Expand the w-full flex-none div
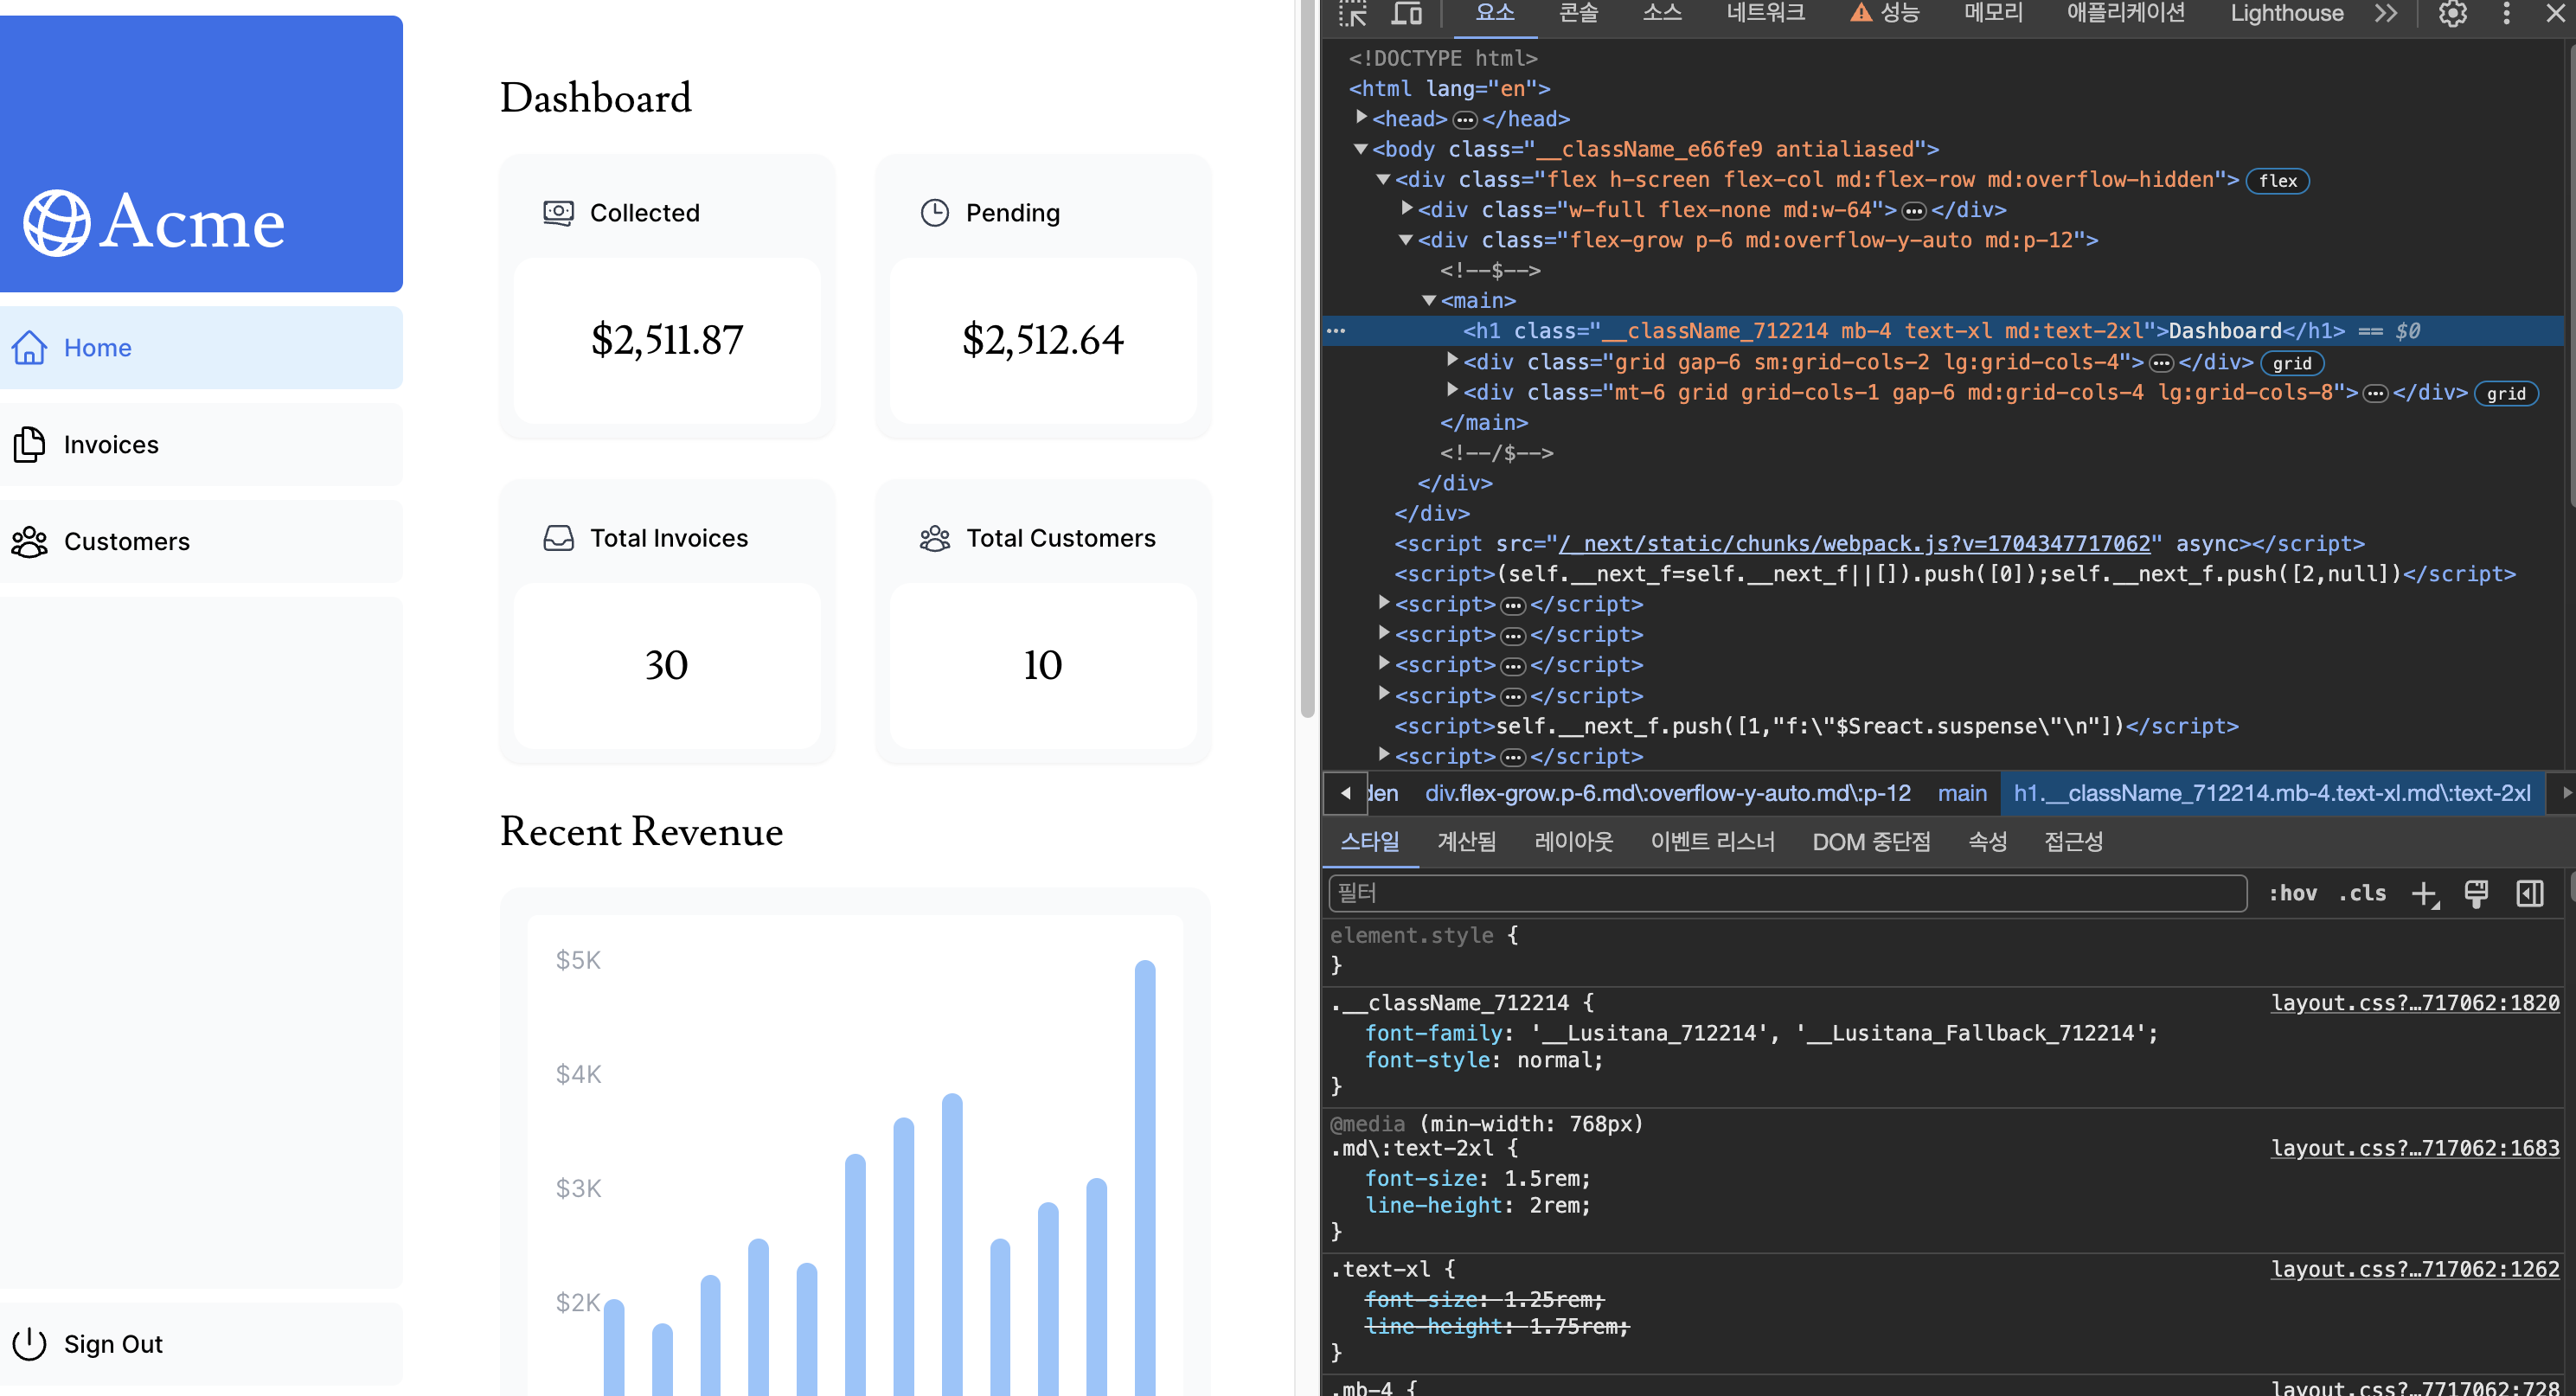This screenshot has height=1396, width=2576. coord(1407,208)
